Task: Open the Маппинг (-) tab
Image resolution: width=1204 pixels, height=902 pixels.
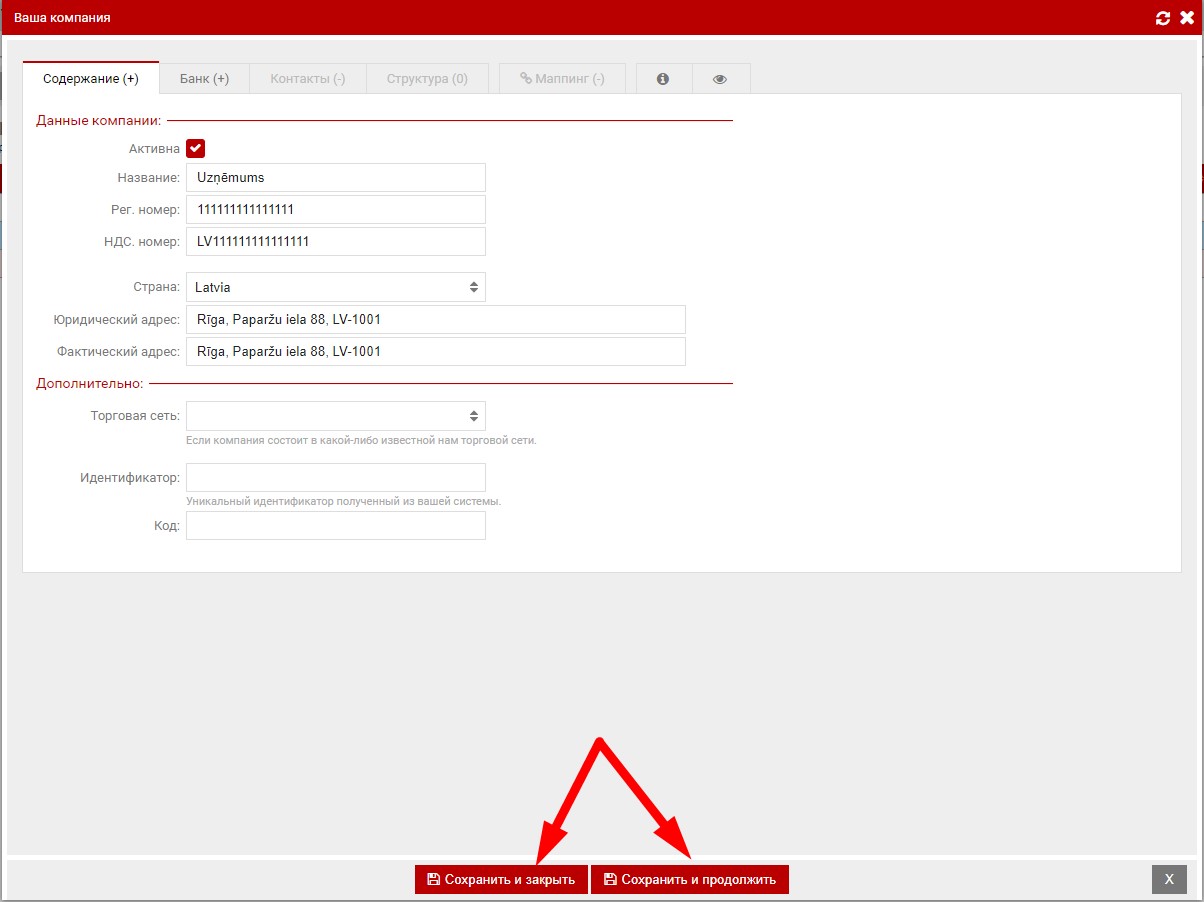Action: click(562, 79)
